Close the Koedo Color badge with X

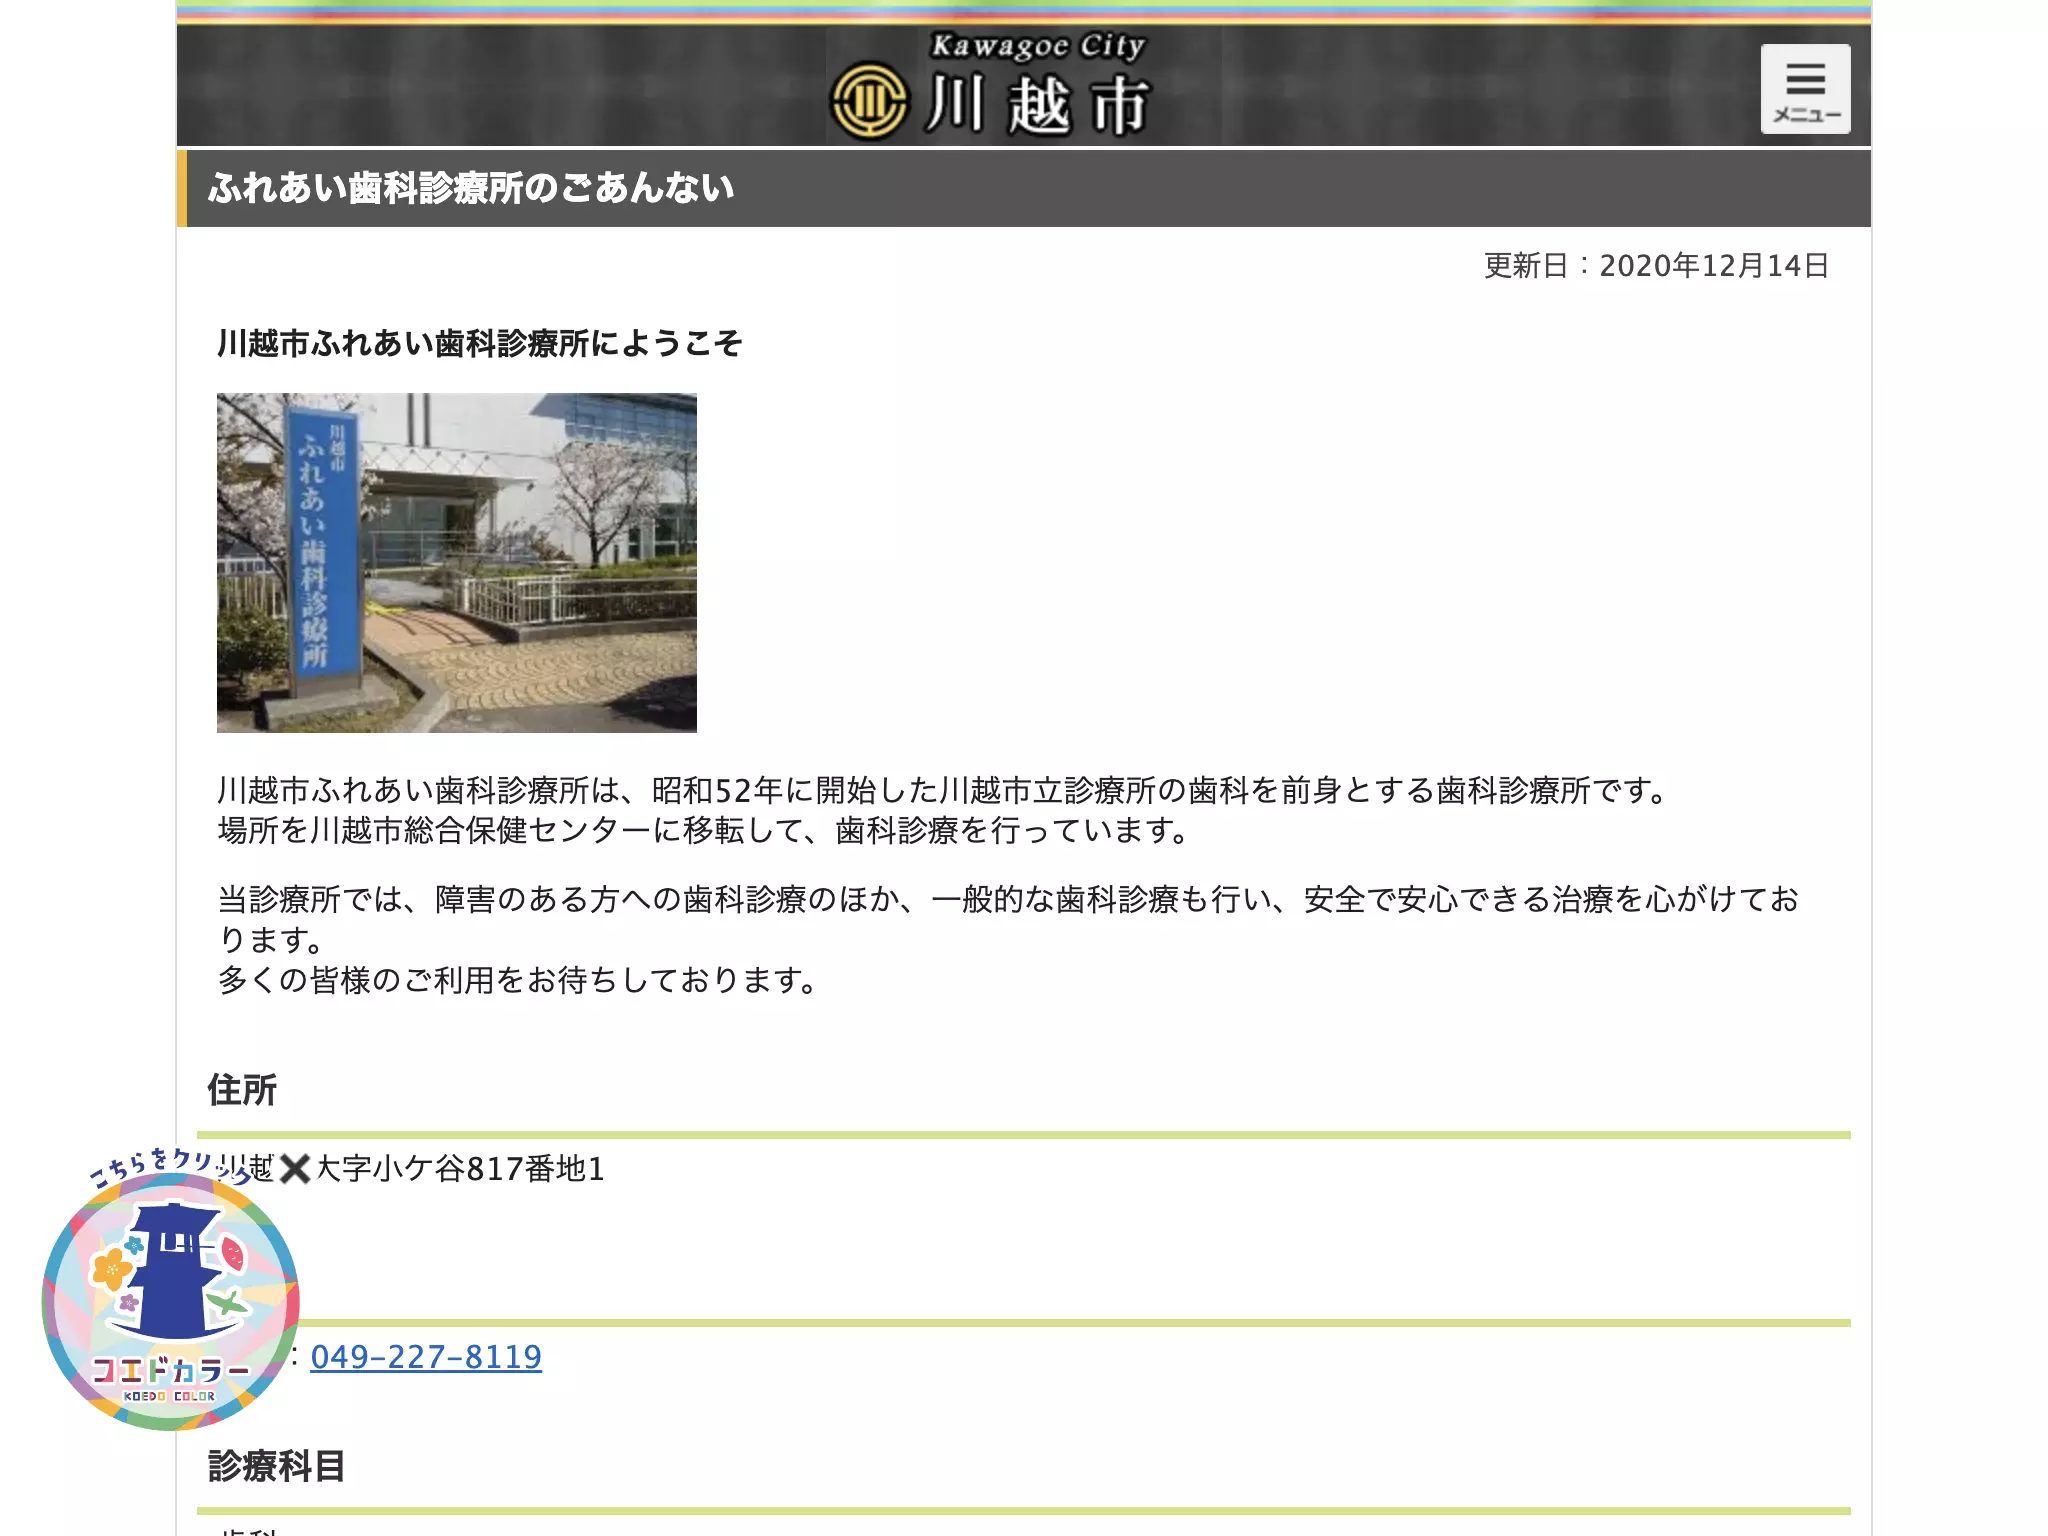295,1168
